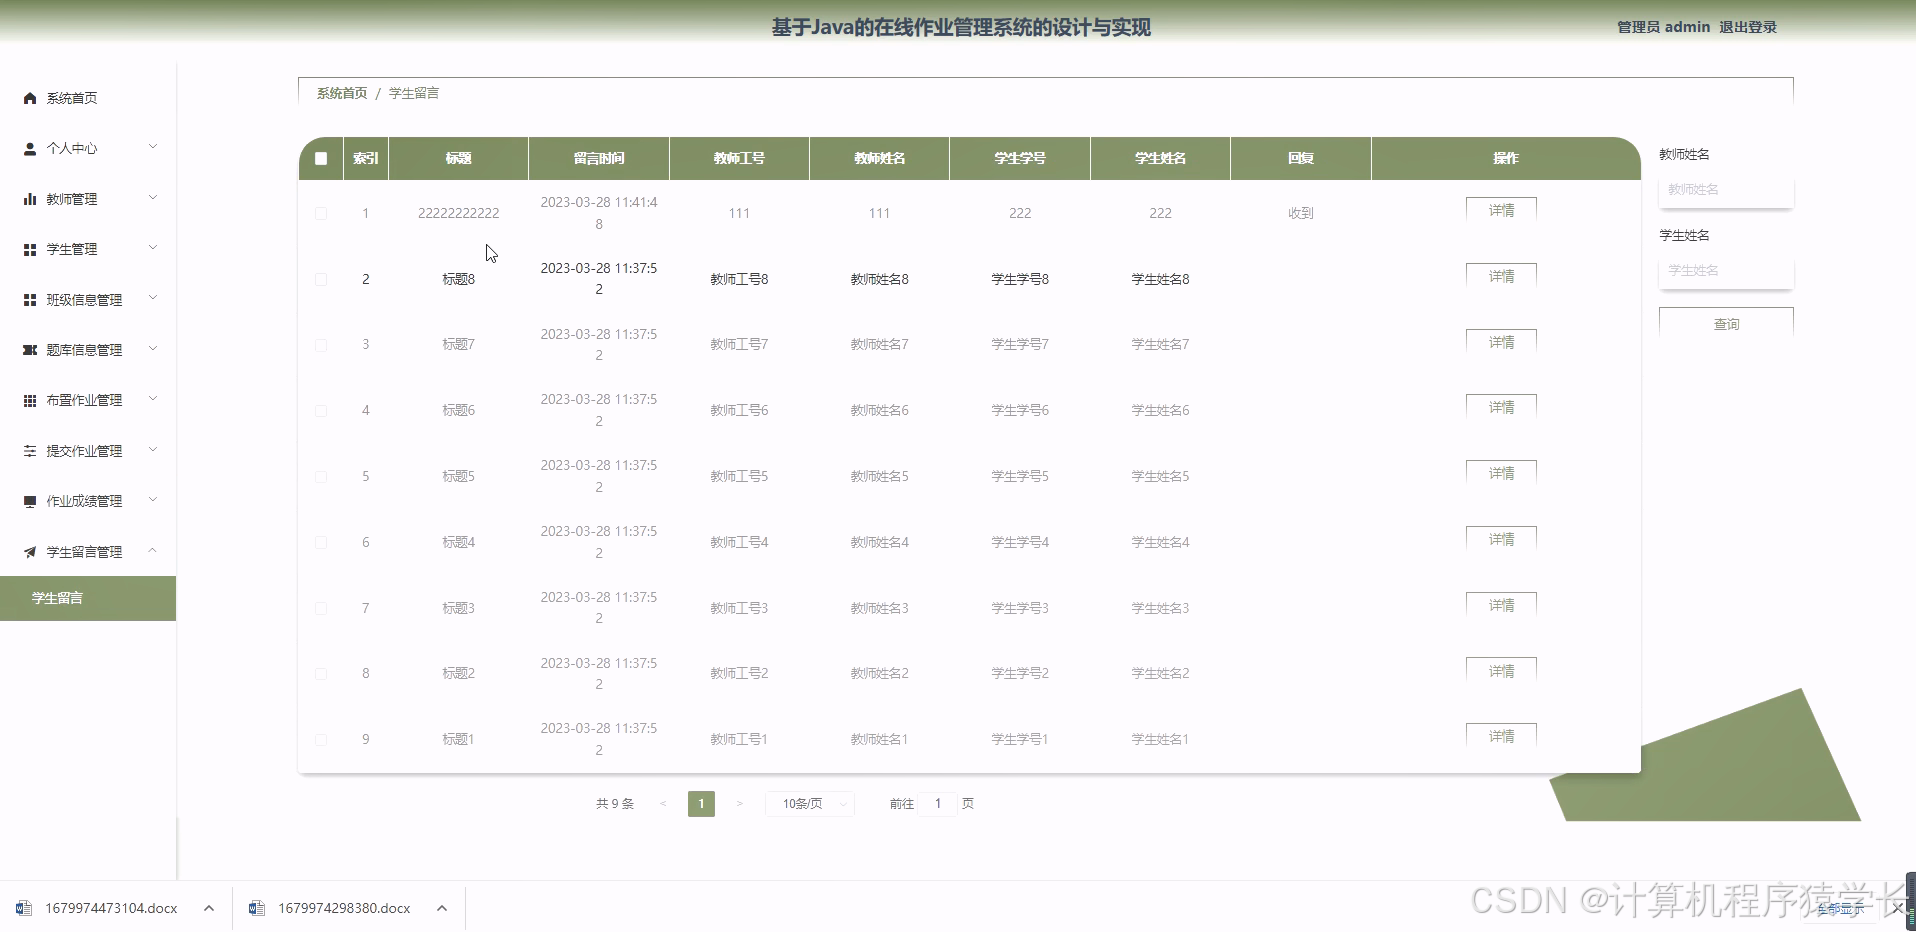
Task: Close the downloads bar with the X
Action: [x=1898, y=908]
